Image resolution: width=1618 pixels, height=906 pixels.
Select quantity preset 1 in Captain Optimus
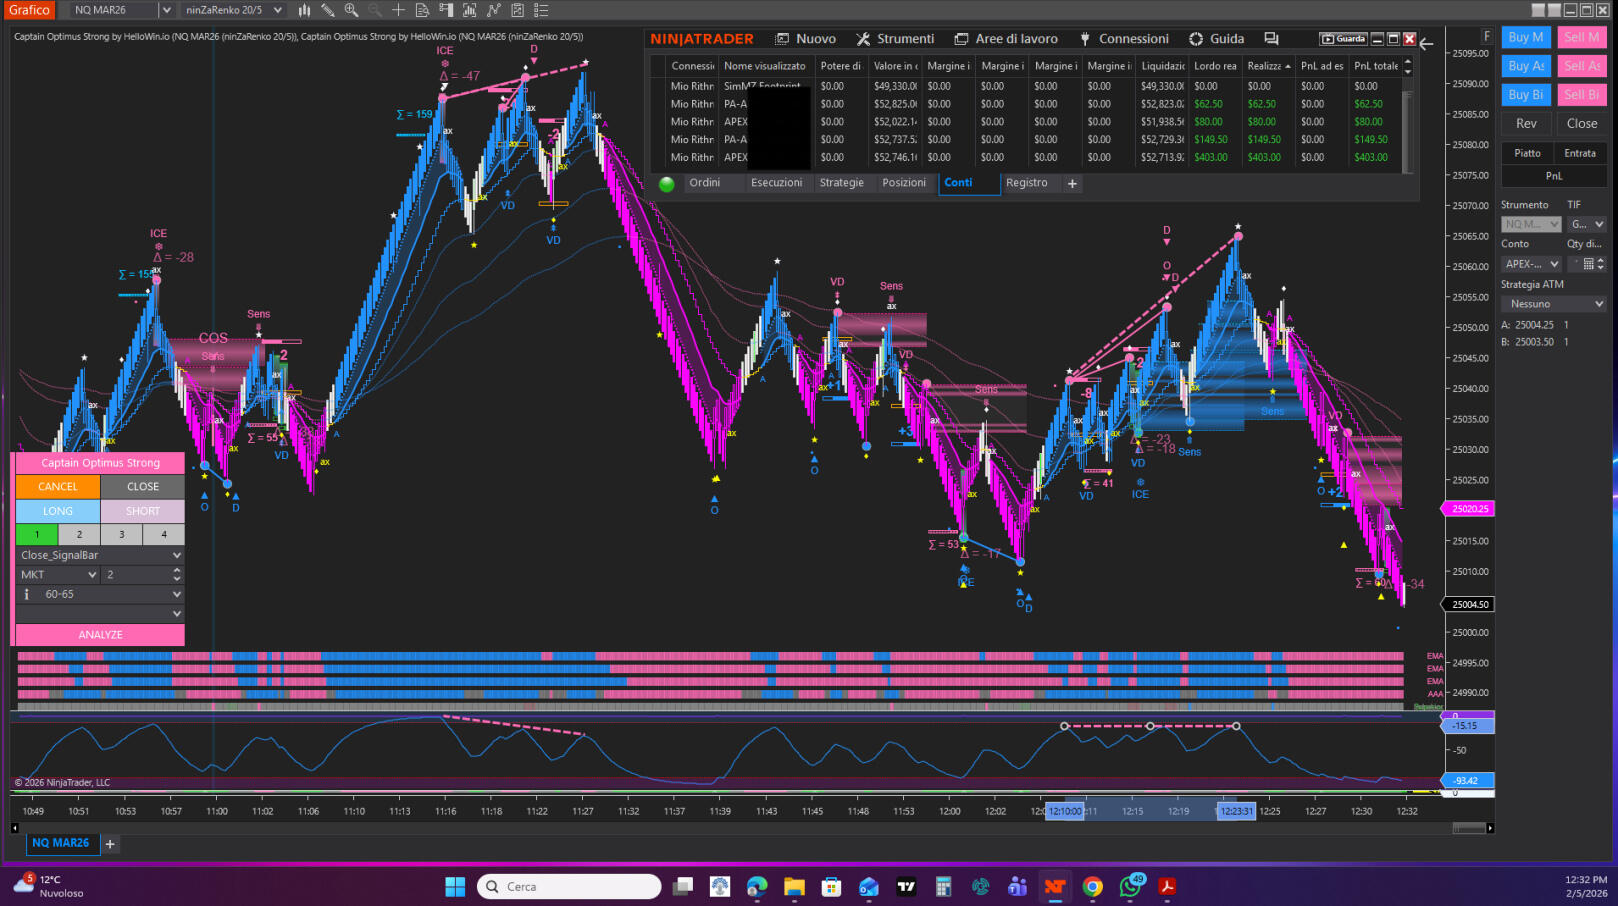[x=37, y=534]
